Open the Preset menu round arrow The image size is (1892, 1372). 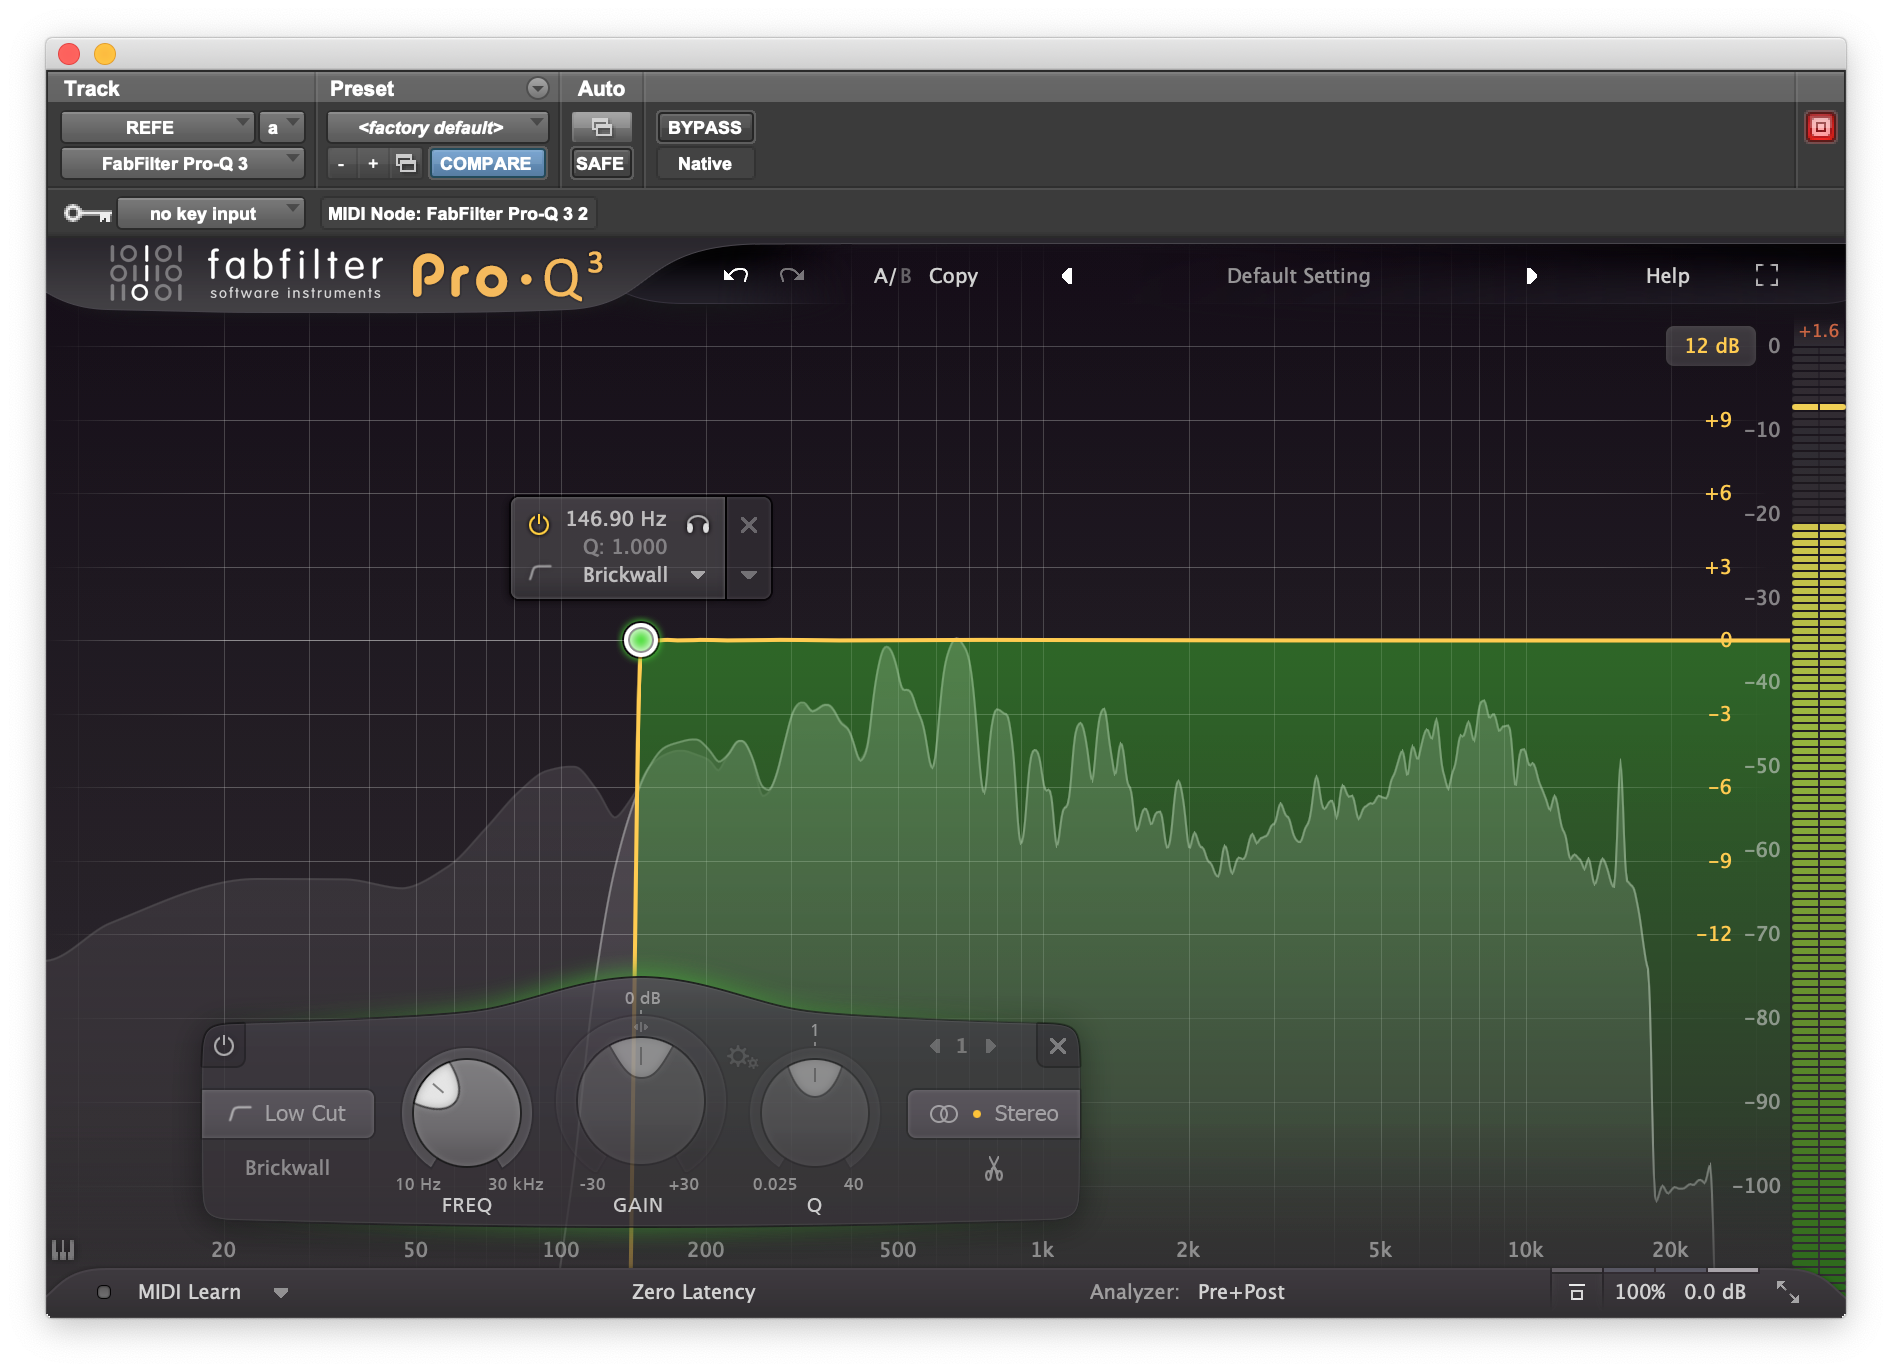tap(538, 88)
